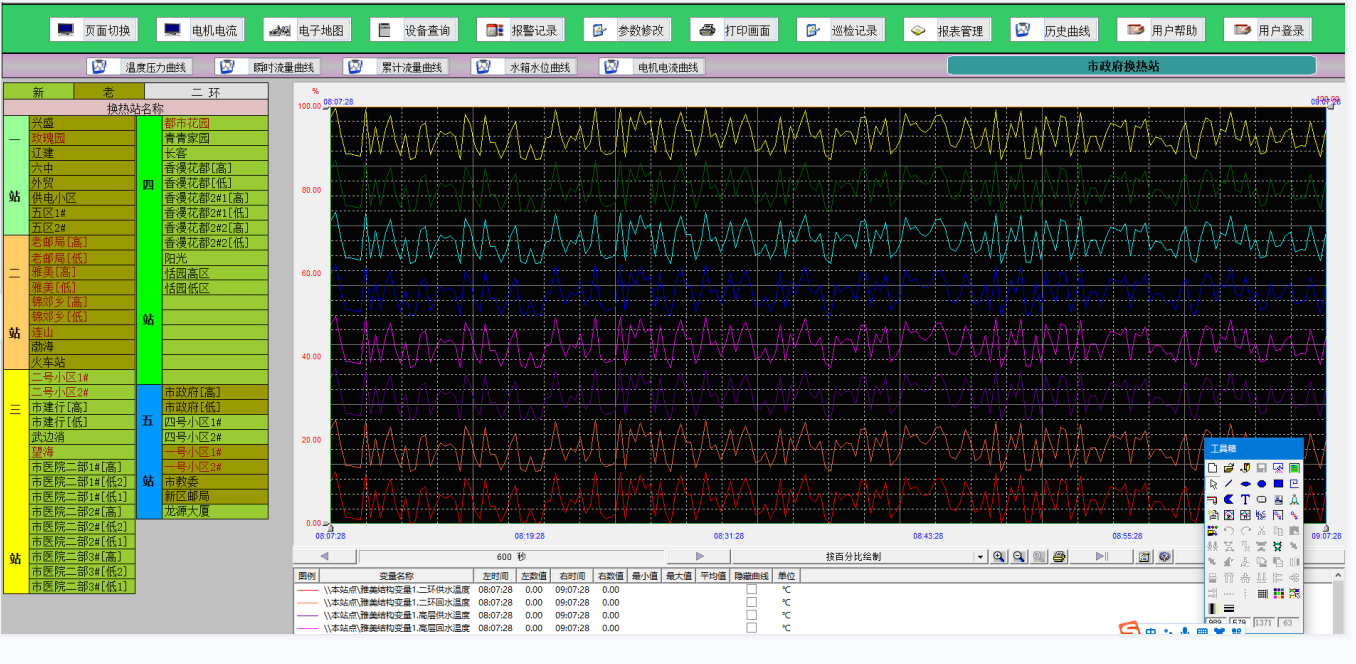This screenshot has height=664, width=1356.
Task: Choose the line drawing tool in the toolbox
Action: [1229, 484]
